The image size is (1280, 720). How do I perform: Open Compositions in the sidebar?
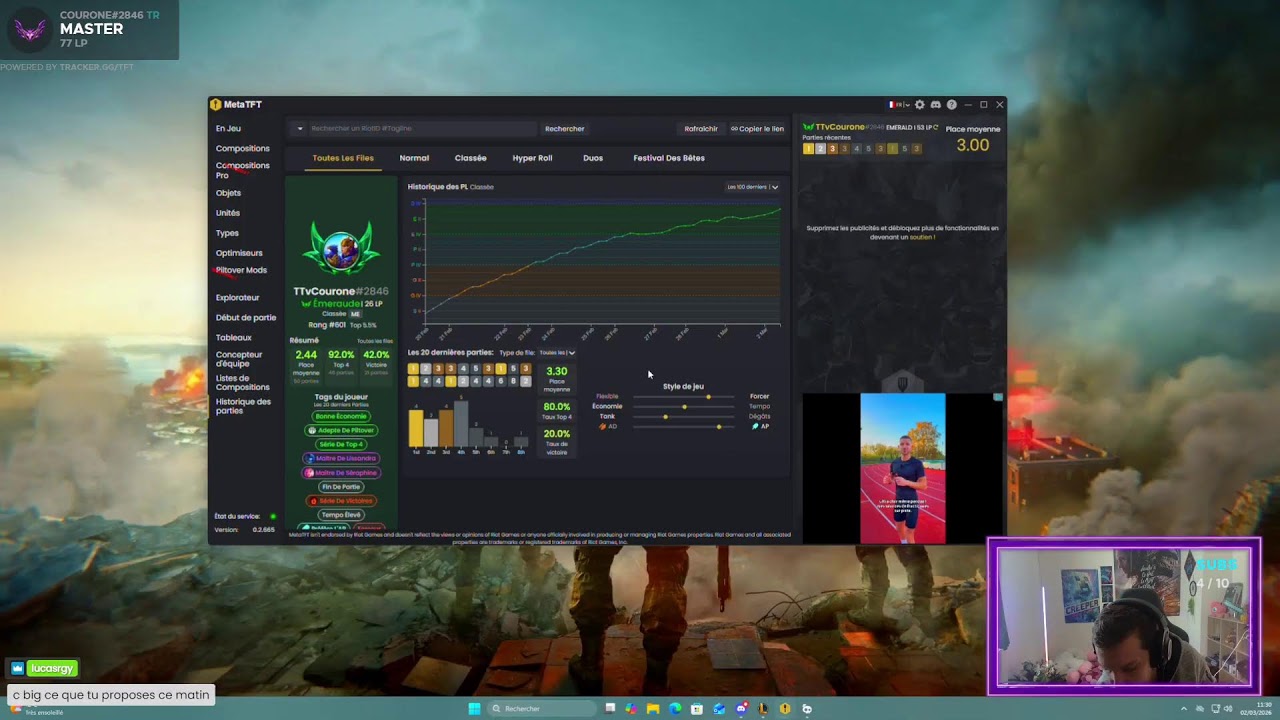tap(242, 149)
